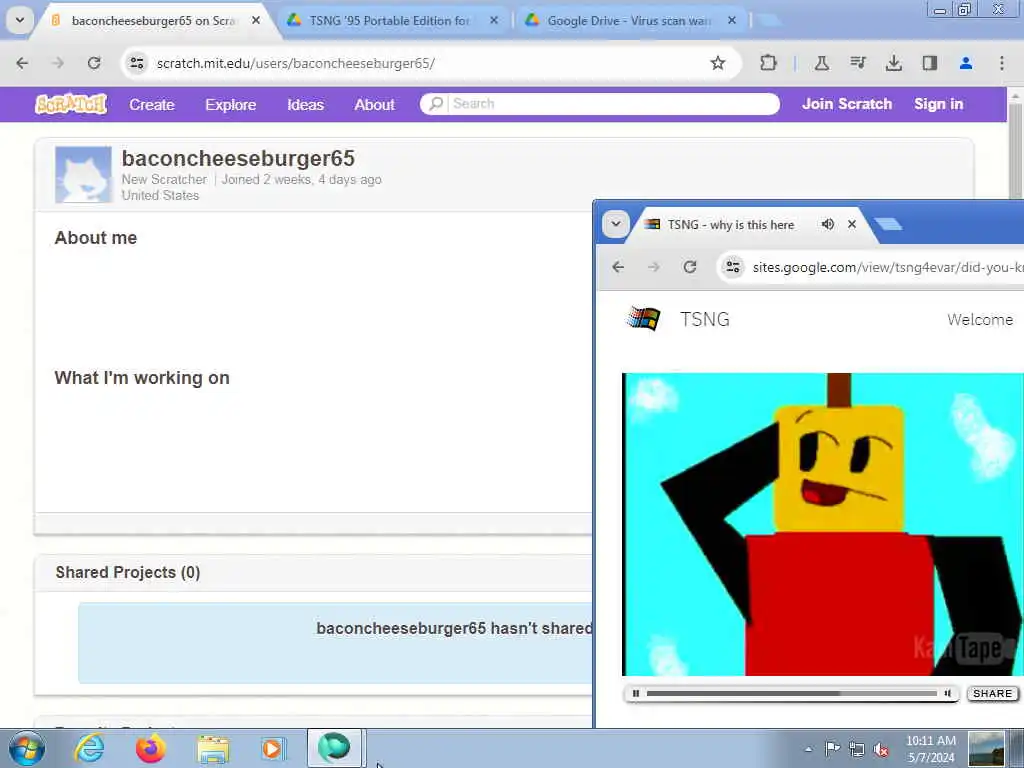Click the About me heading

96,238
